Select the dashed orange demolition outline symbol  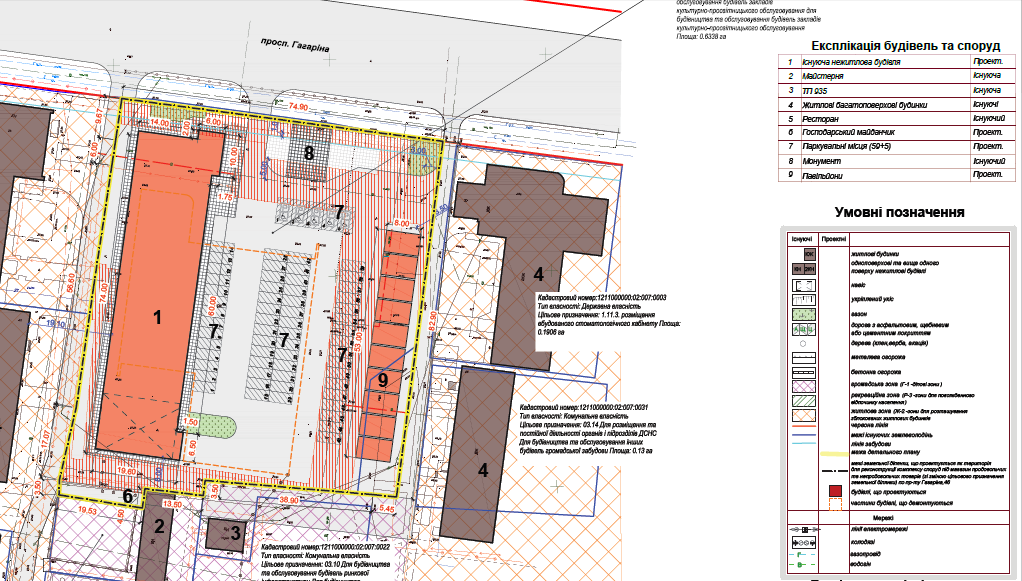click(834, 505)
